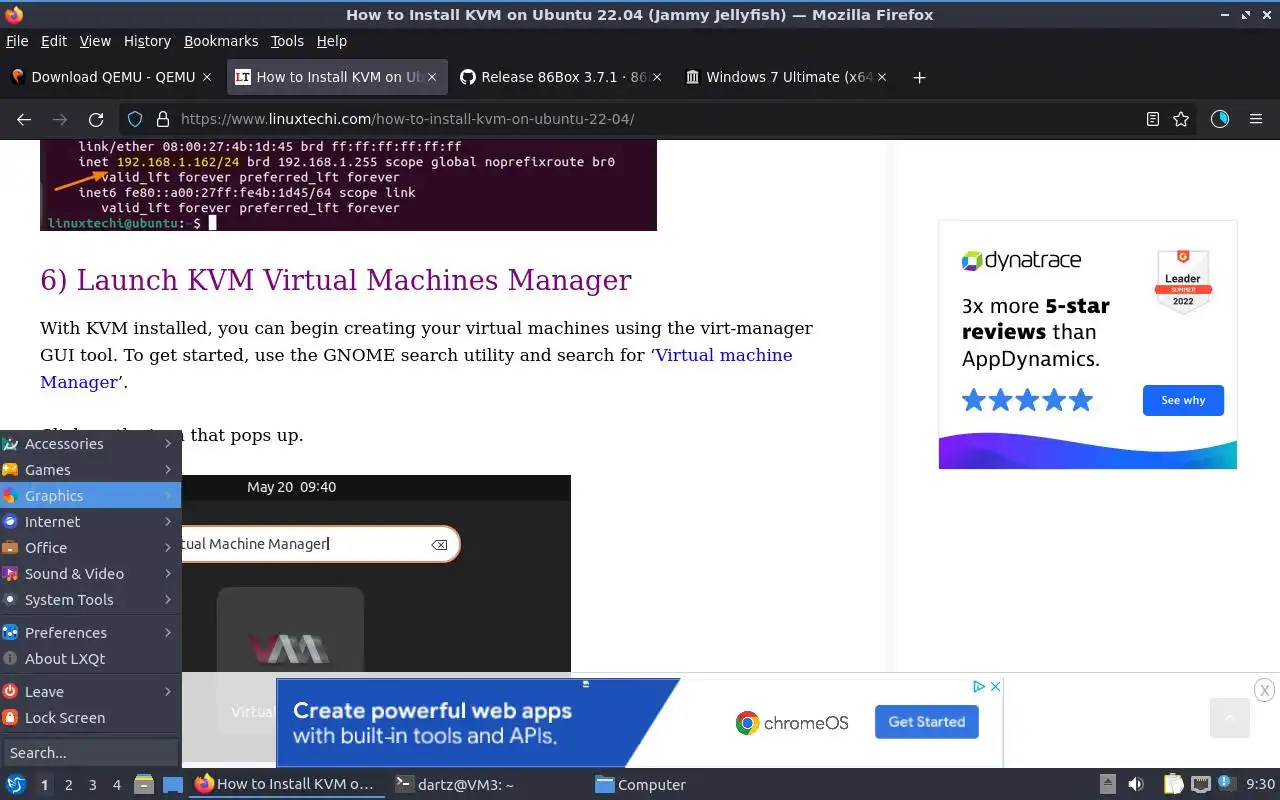
Task: Toggle reader view icon in address bar
Action: pos(1153,119)
